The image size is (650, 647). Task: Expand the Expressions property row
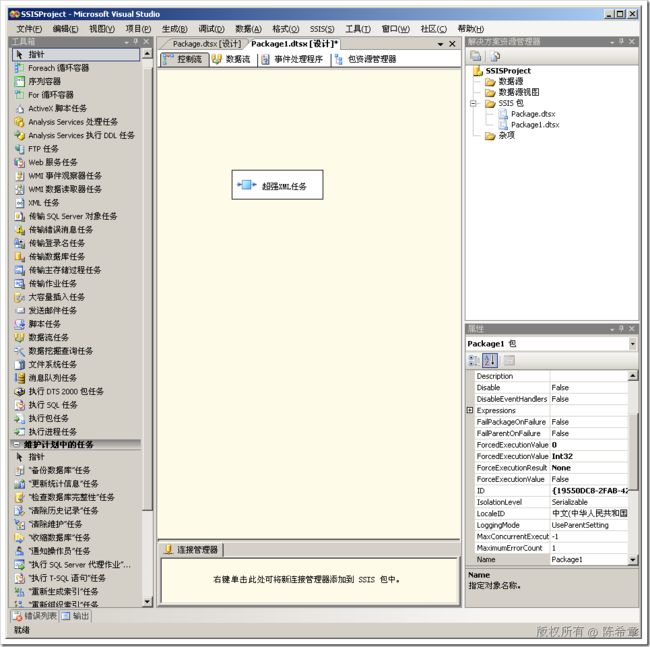click(x=470, y=410)
